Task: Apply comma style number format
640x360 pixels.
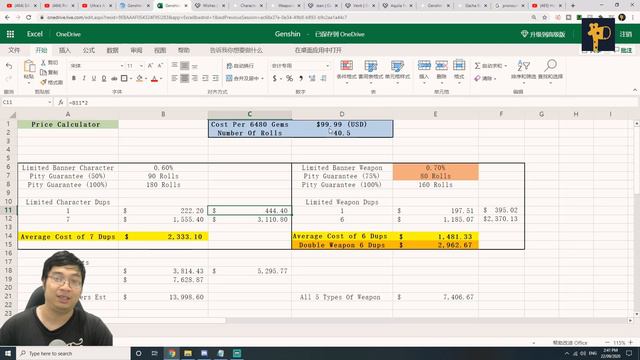Action: point(301,78)
